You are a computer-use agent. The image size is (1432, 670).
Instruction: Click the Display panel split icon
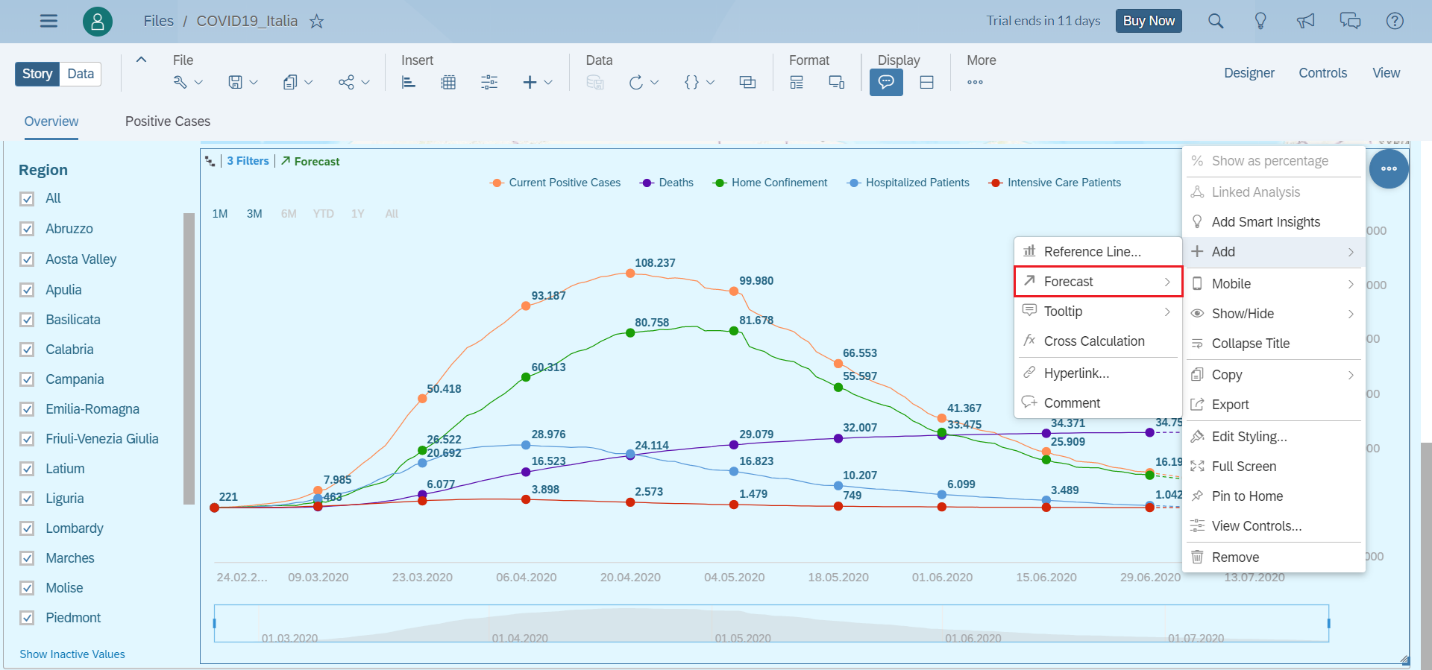coord(927,82)
